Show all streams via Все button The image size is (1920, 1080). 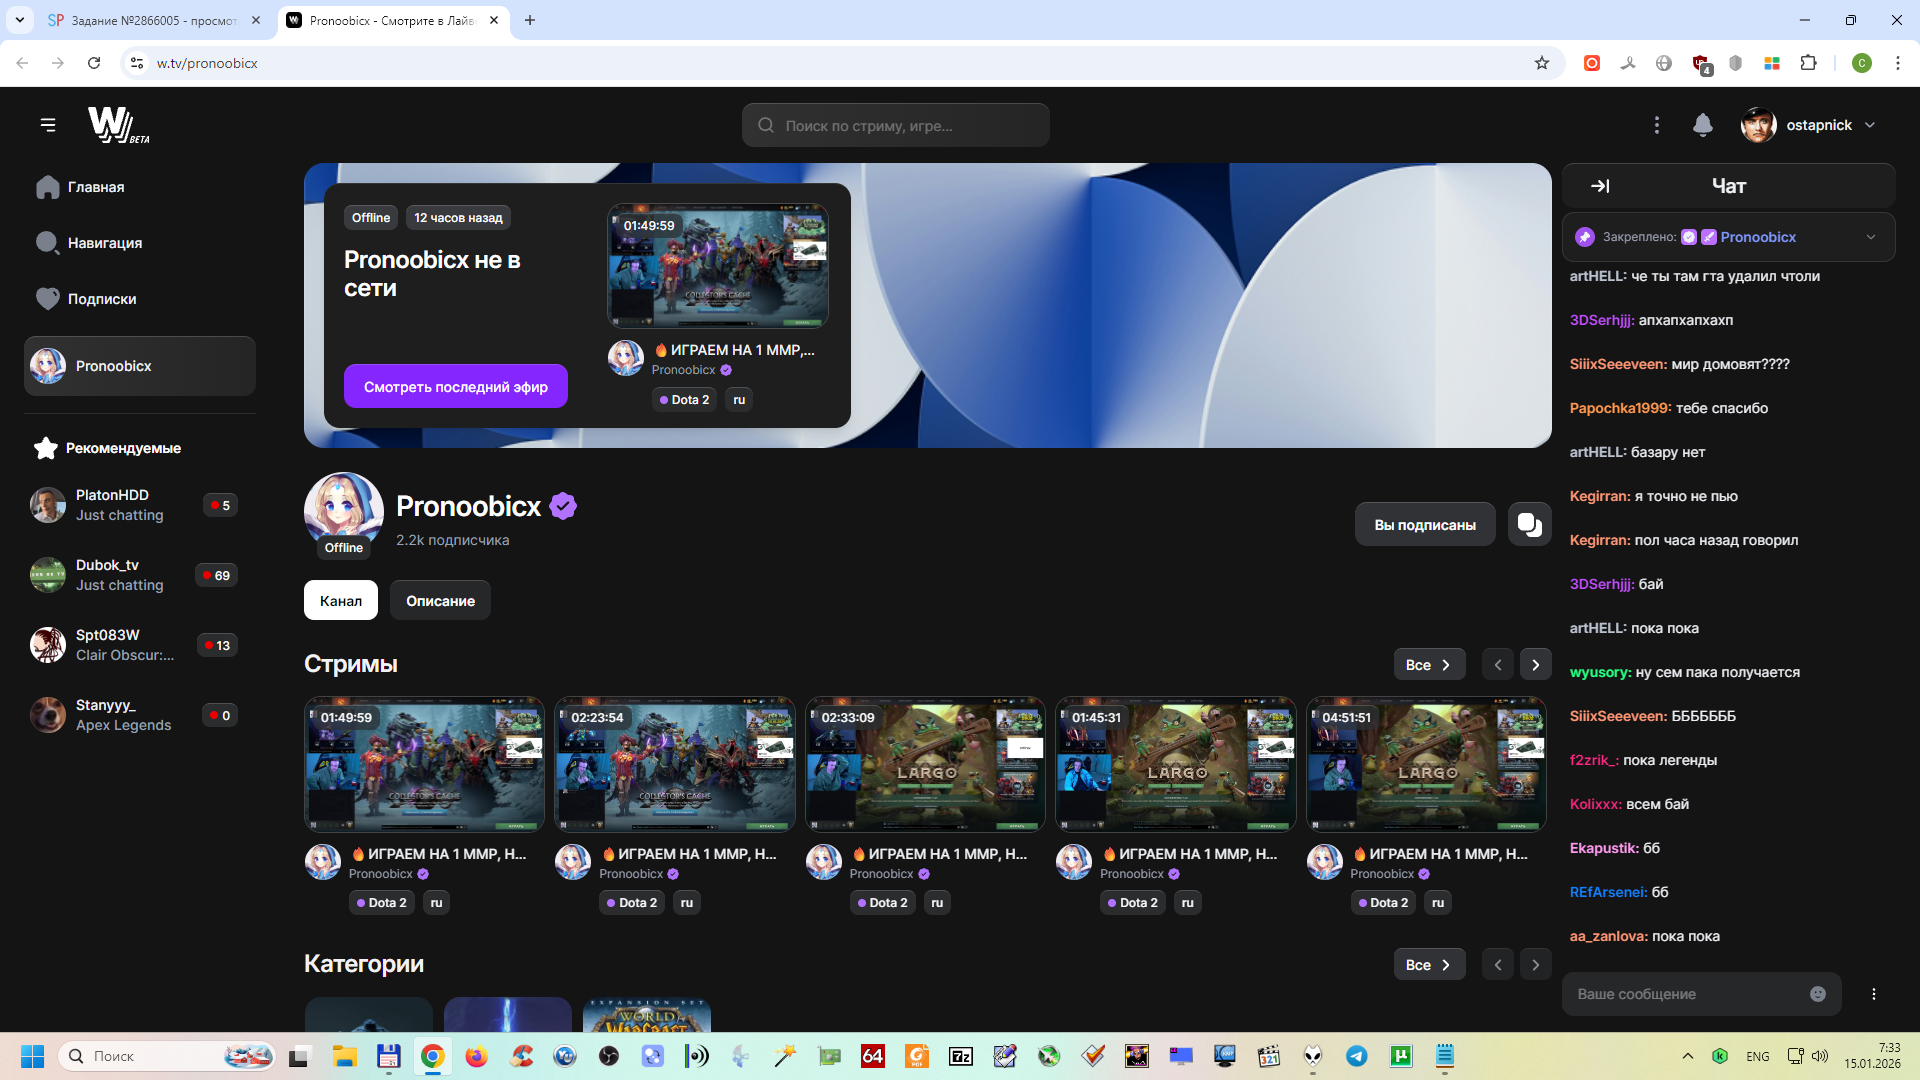click(1428, 665)
